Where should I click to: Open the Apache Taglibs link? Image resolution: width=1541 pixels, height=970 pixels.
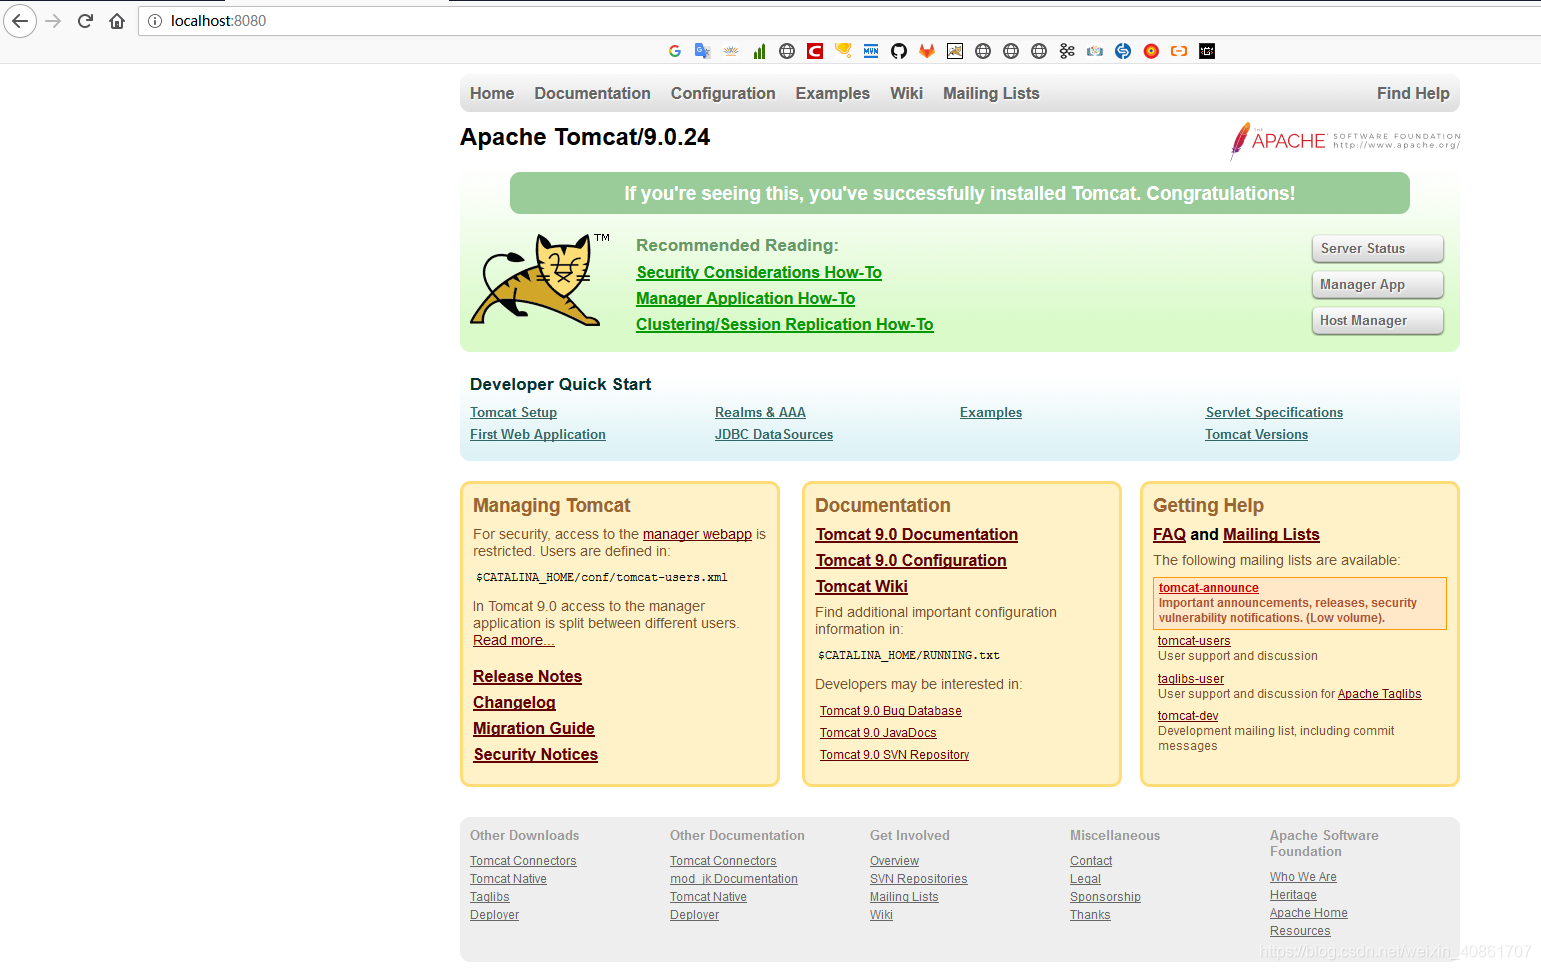[1379, 694]
